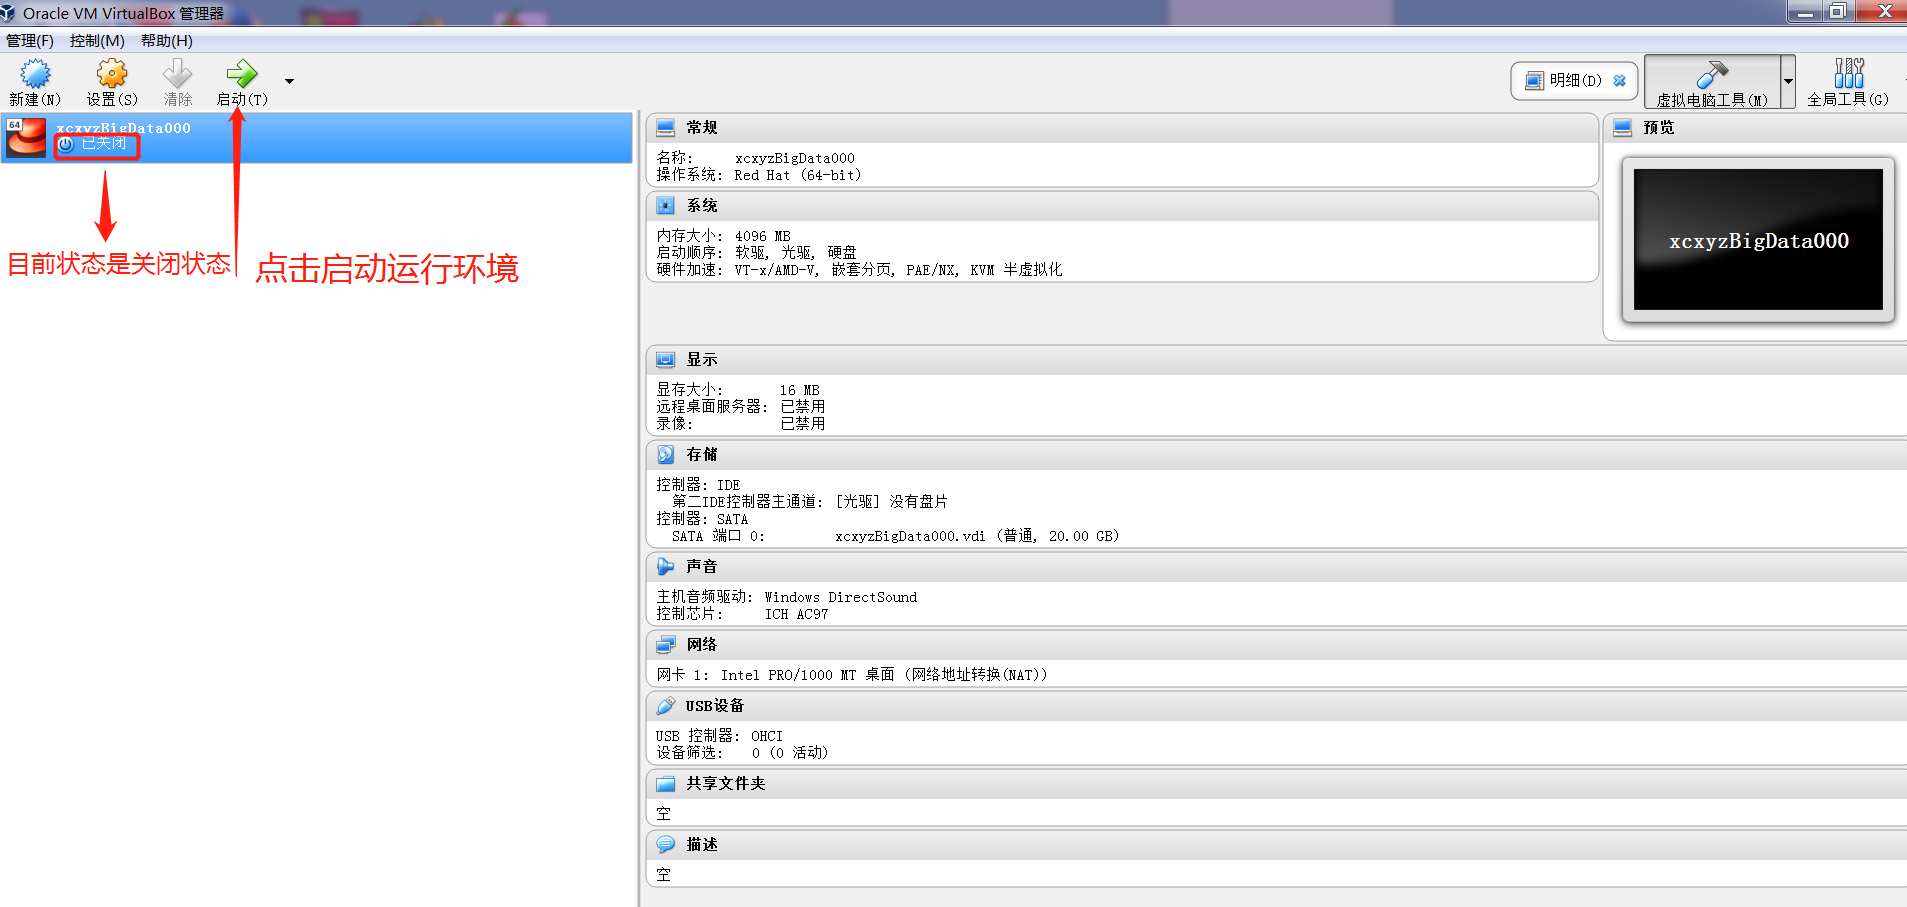The height and width of the screenshot is (907, 1907).
Task: Maximize the VirtualBox manager window
Action: pos(1838,11)
